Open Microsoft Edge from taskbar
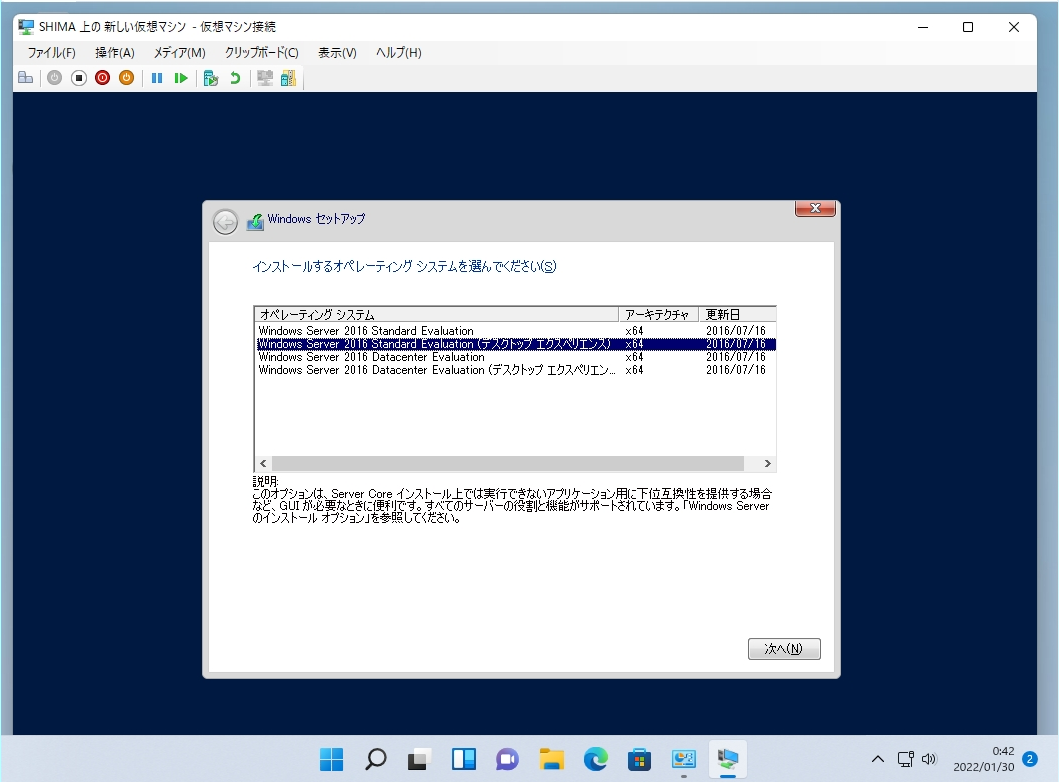The image size is (1059, 782). 596,760
